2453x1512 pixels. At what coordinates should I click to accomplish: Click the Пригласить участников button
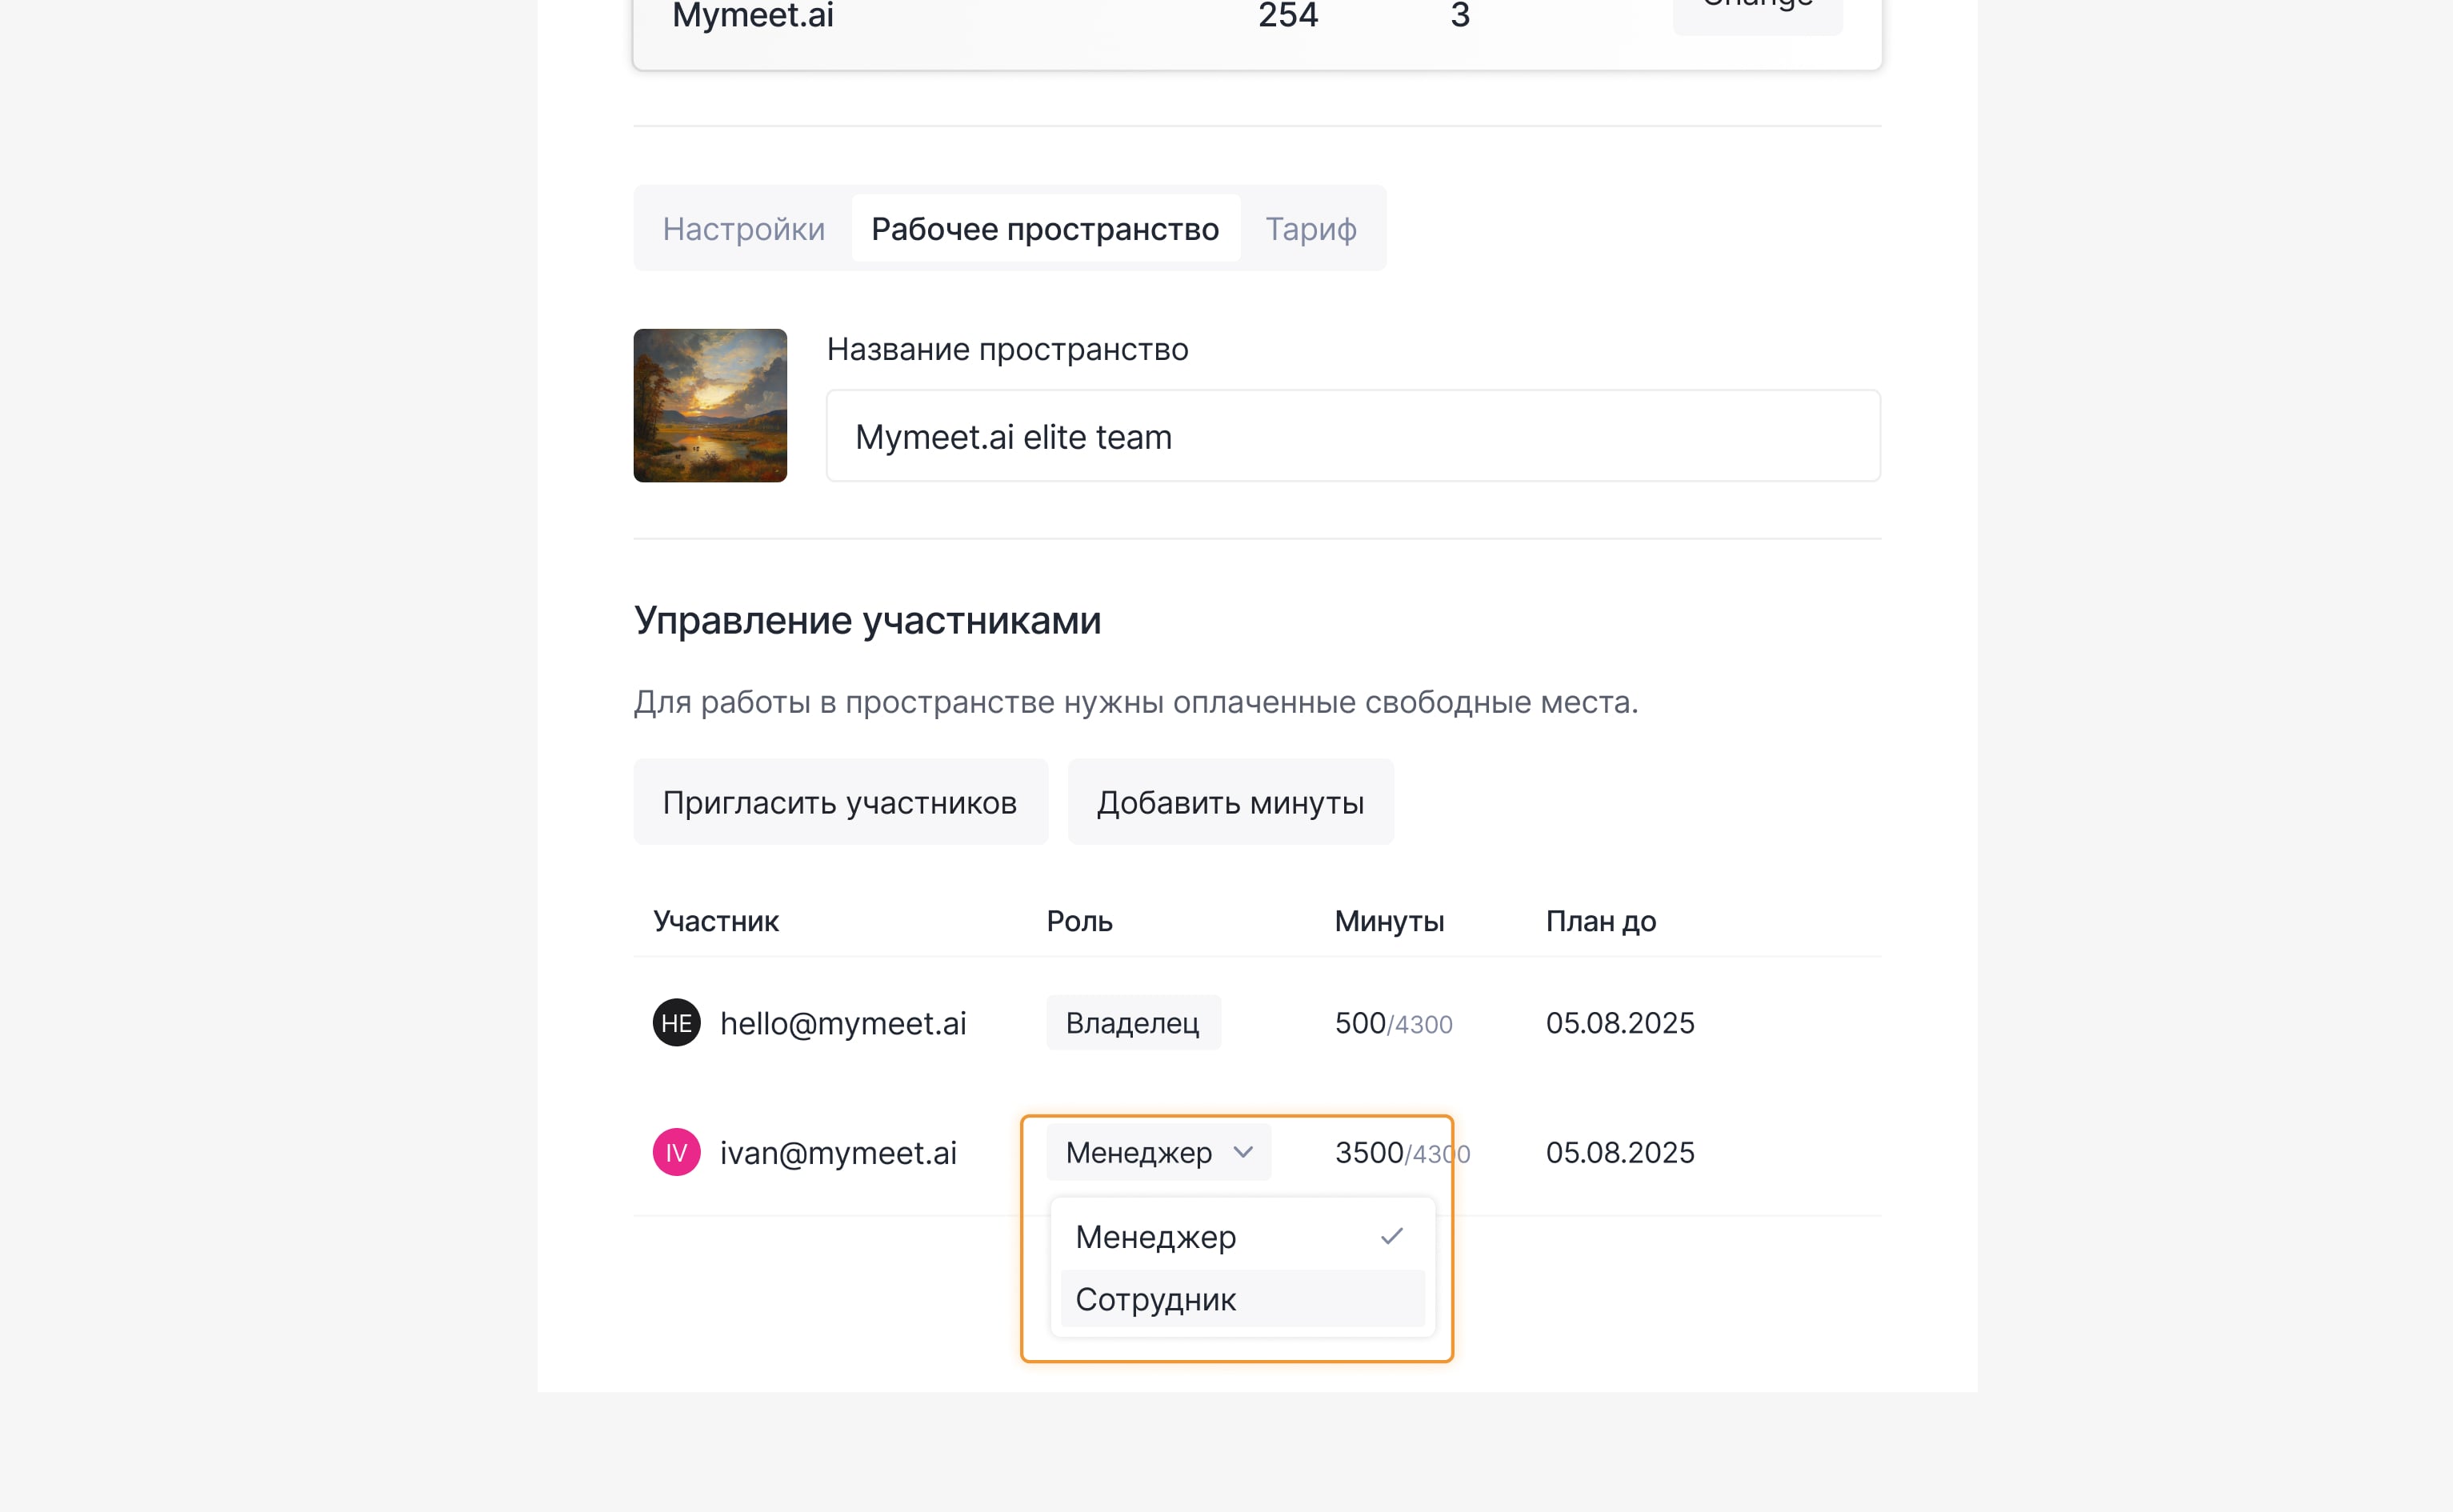839,802
